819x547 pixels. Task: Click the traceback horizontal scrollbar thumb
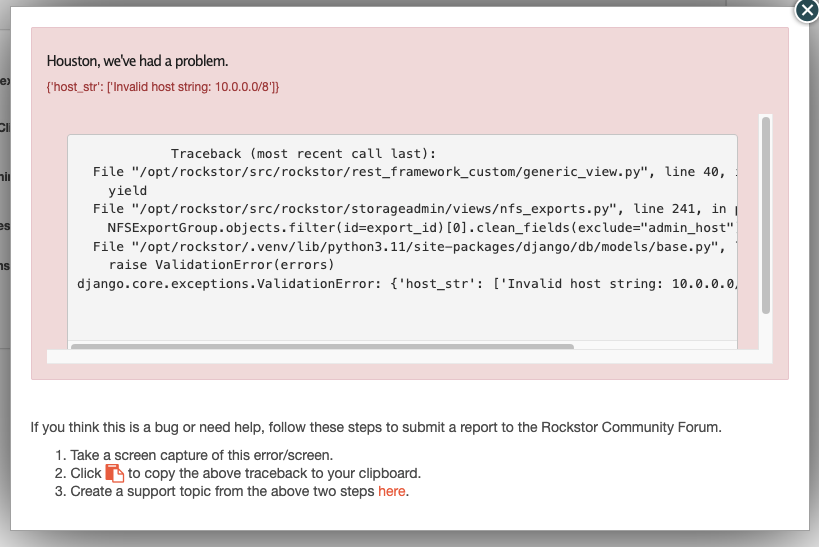[x=322, y=348]
